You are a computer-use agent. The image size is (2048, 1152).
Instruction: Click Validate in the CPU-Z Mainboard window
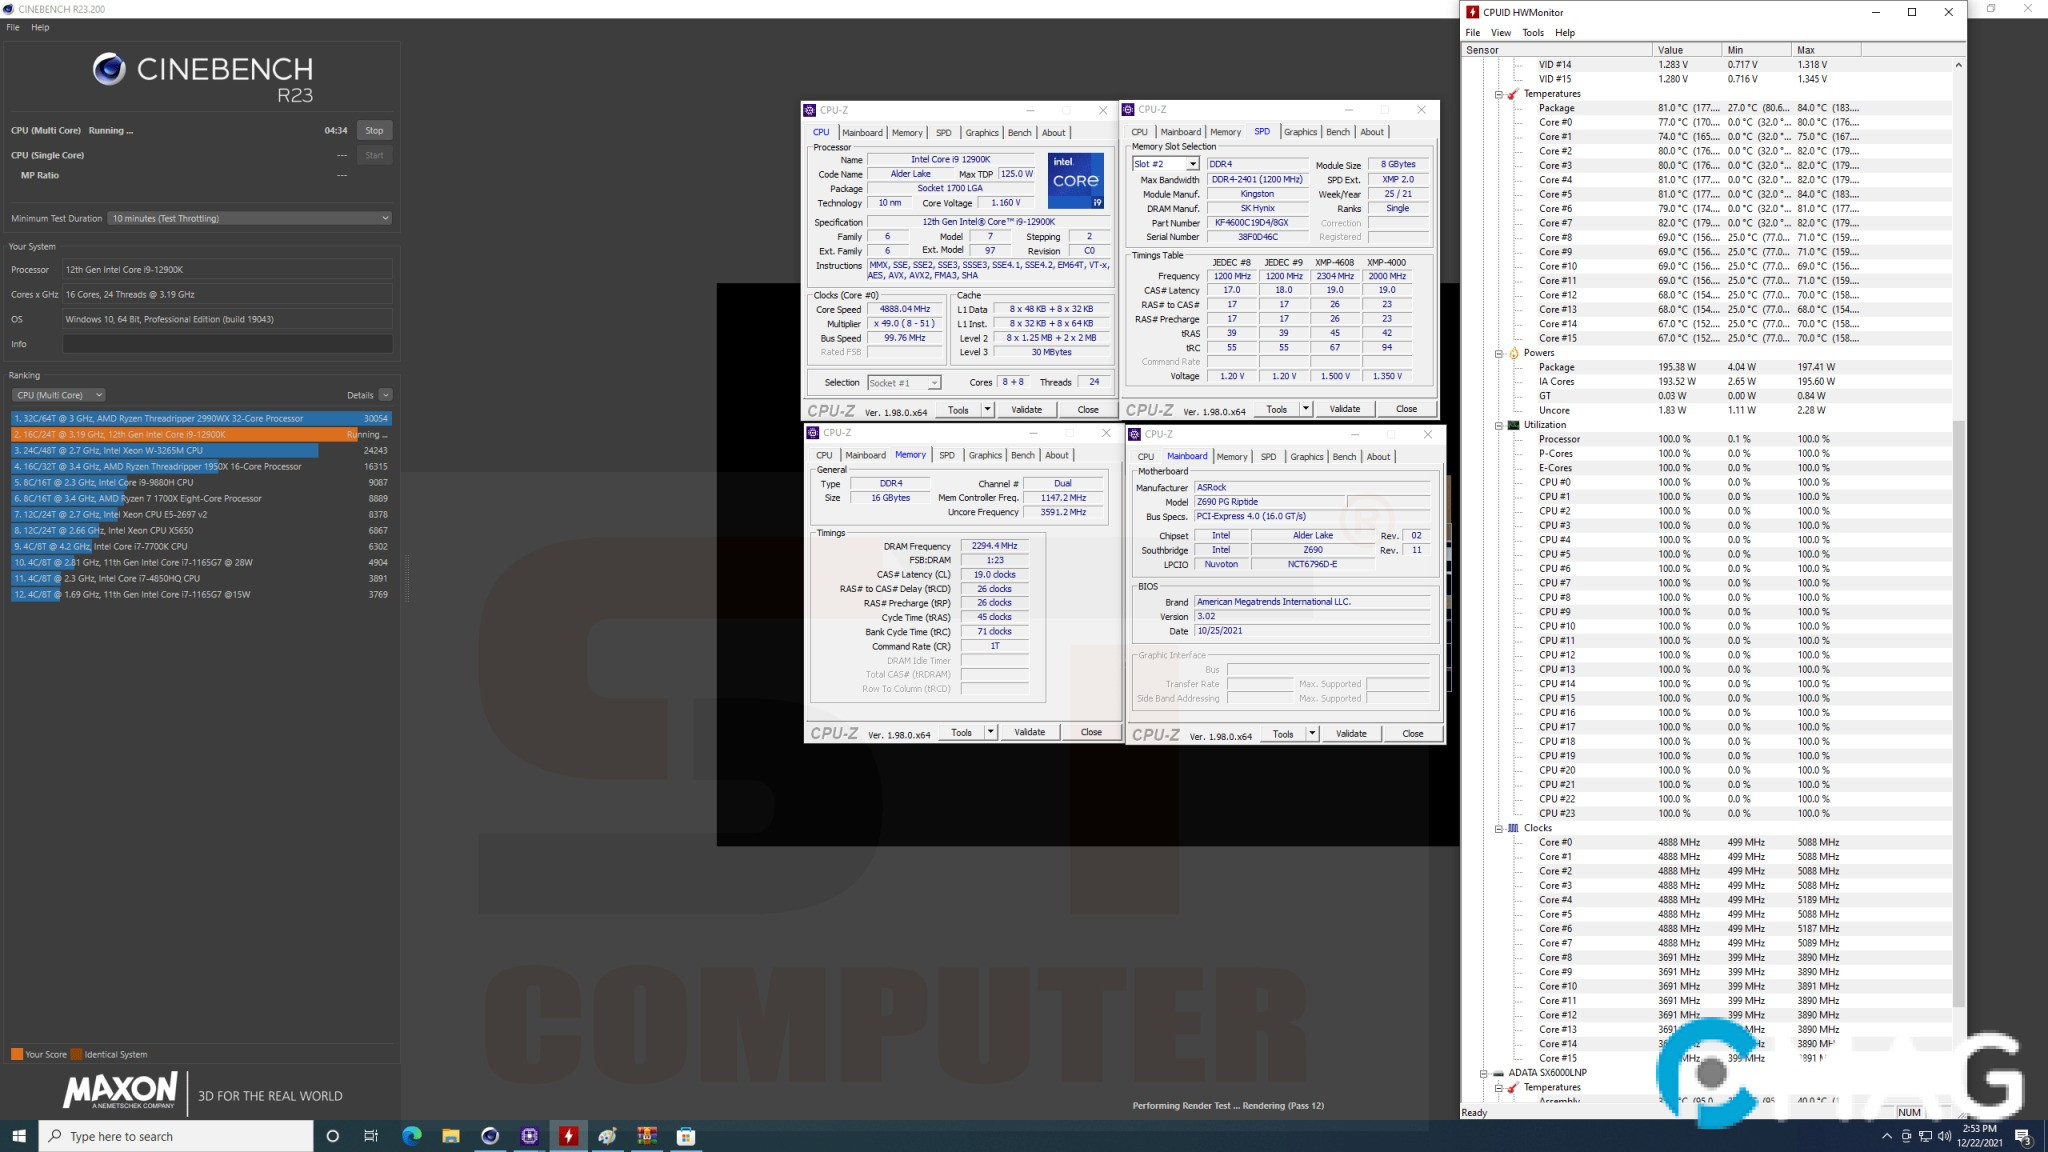coord(1350,733)
